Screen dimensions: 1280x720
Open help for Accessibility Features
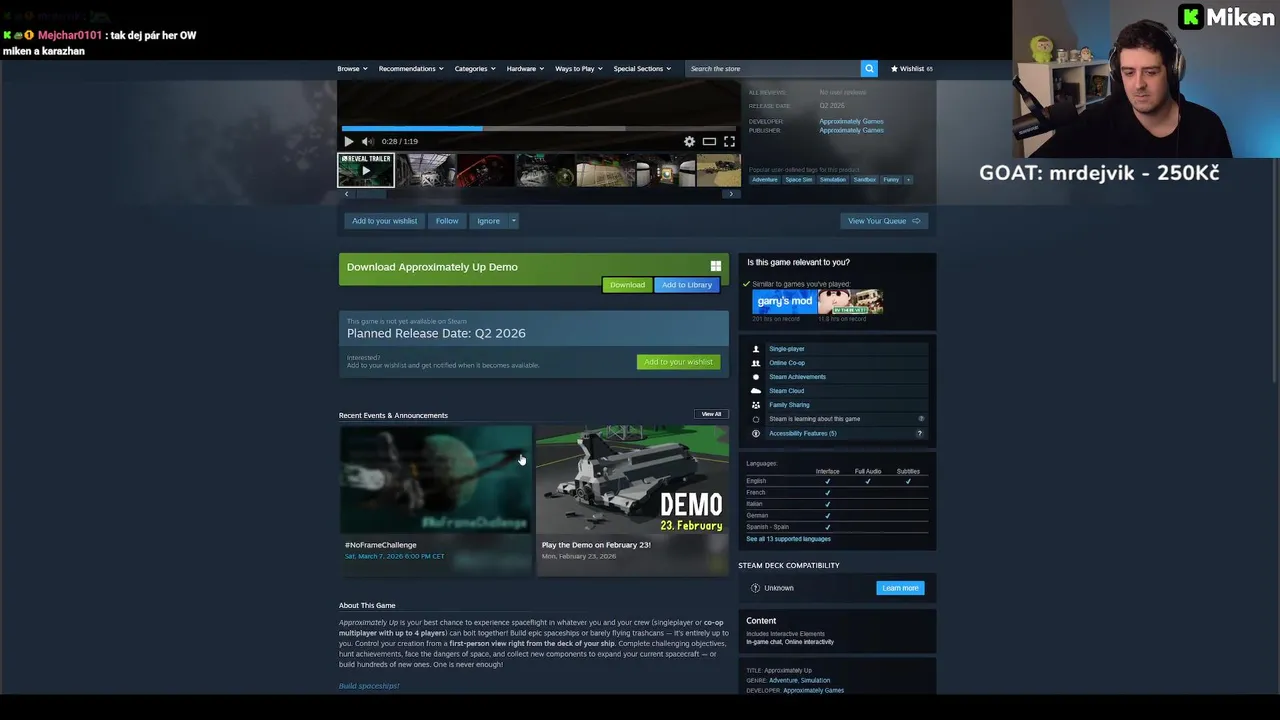[x=919, y=433]
